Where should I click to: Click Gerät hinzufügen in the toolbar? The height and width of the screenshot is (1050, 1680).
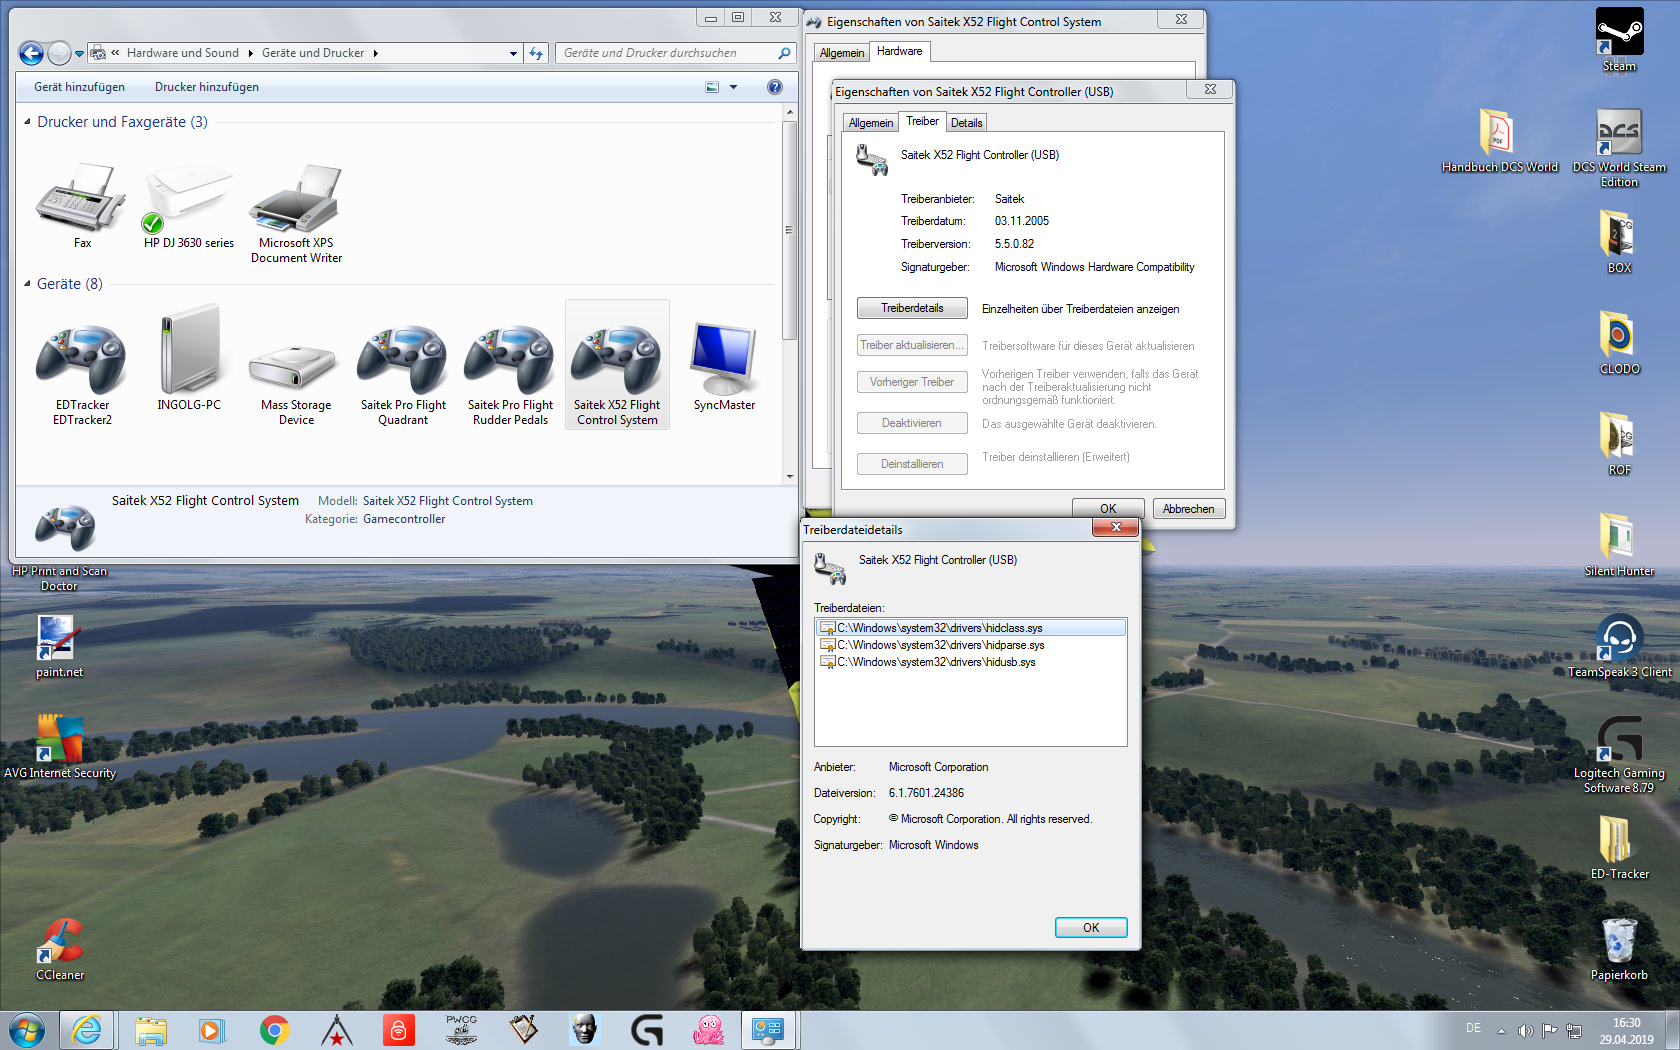pyautogui.click(x=80, y=87)
